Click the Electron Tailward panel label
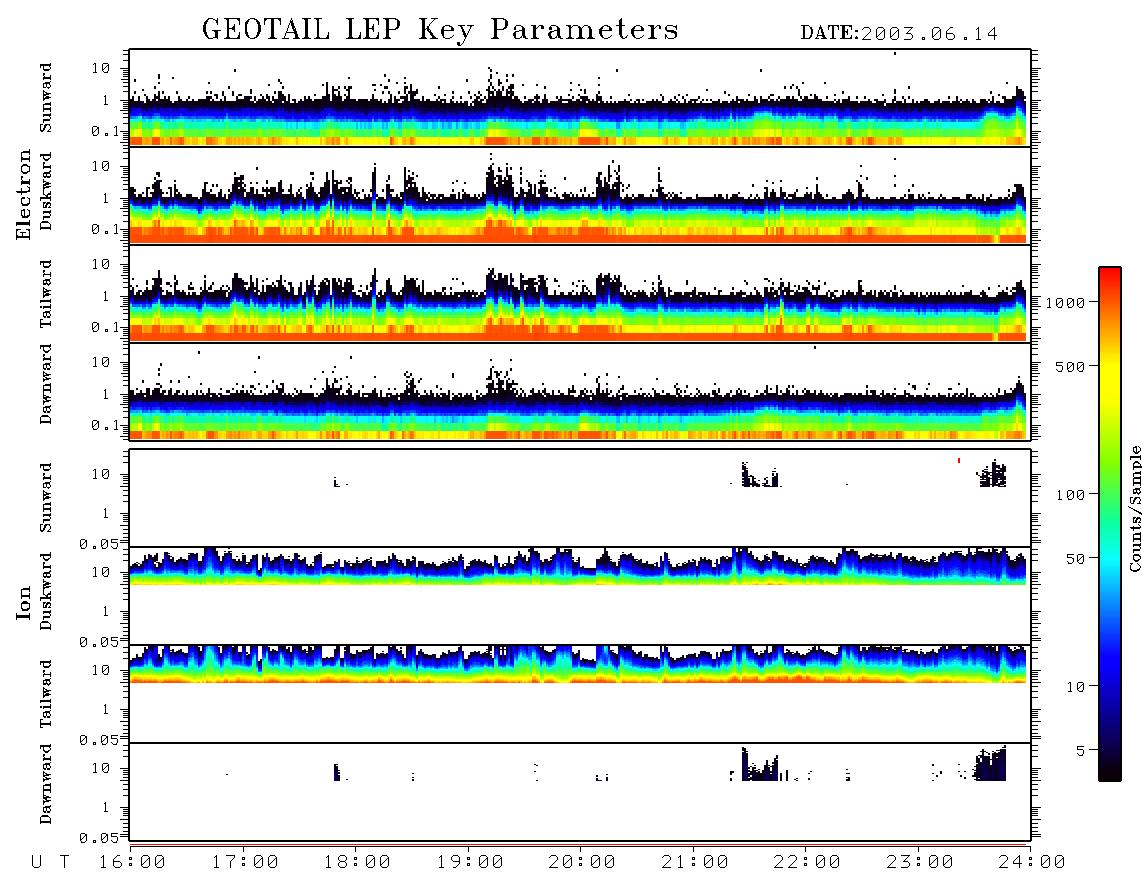The width and height of the screenshot is (1142, 880). coord(46,294)
